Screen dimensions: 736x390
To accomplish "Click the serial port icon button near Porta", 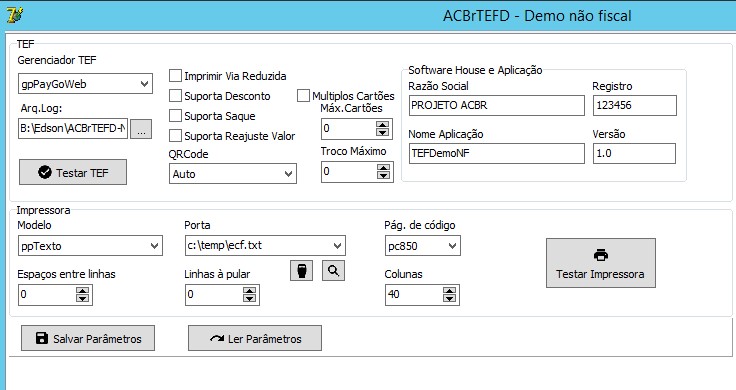I will [x=301, y=271].
